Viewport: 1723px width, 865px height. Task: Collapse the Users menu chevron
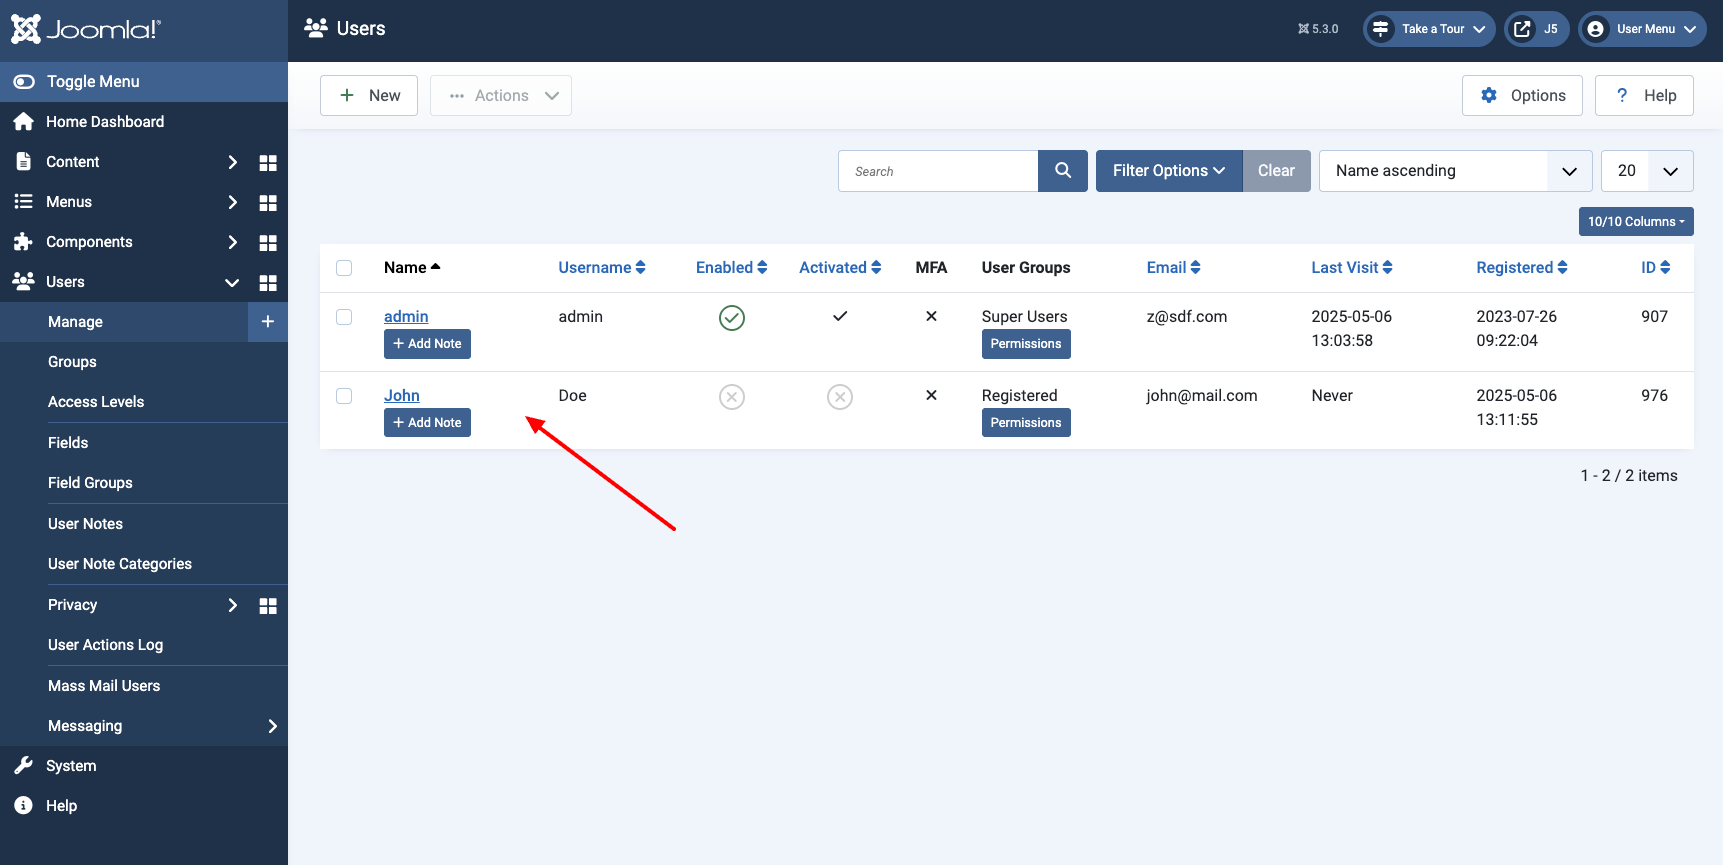pos(232,282)
